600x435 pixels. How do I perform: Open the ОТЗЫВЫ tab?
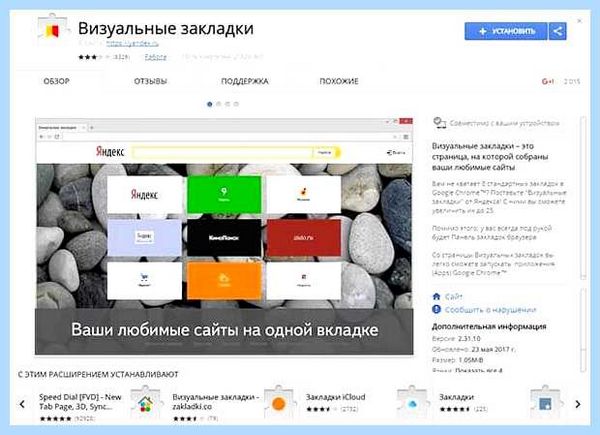click(x=151, y=81)
